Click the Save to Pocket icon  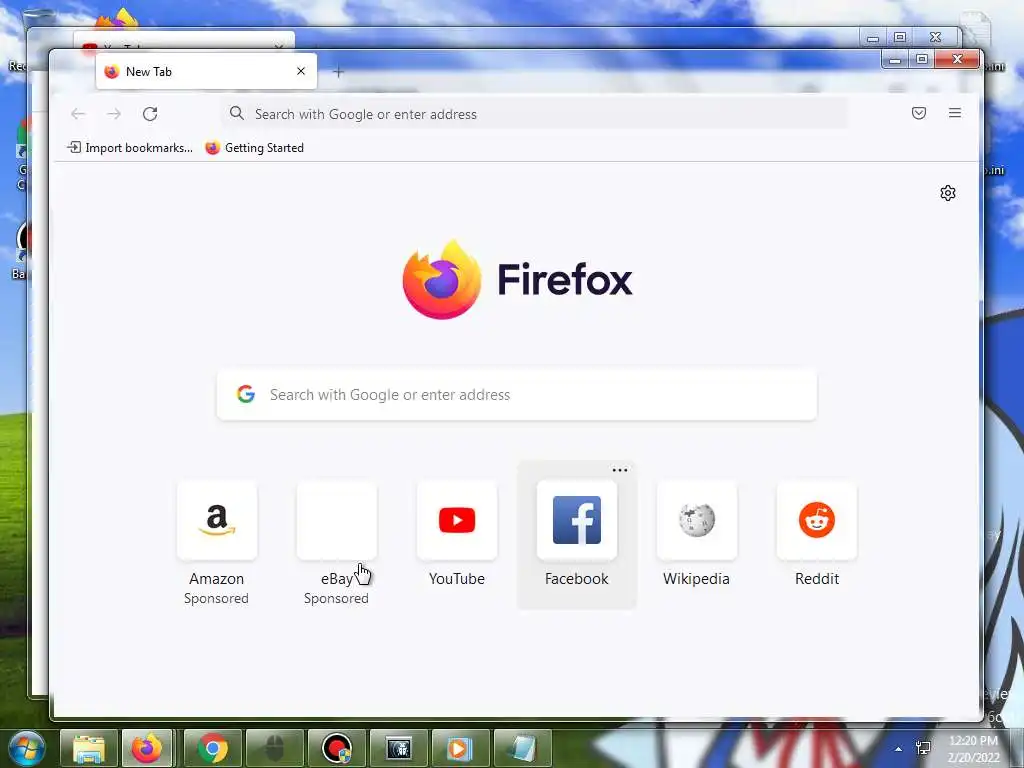tap(919, 113)
